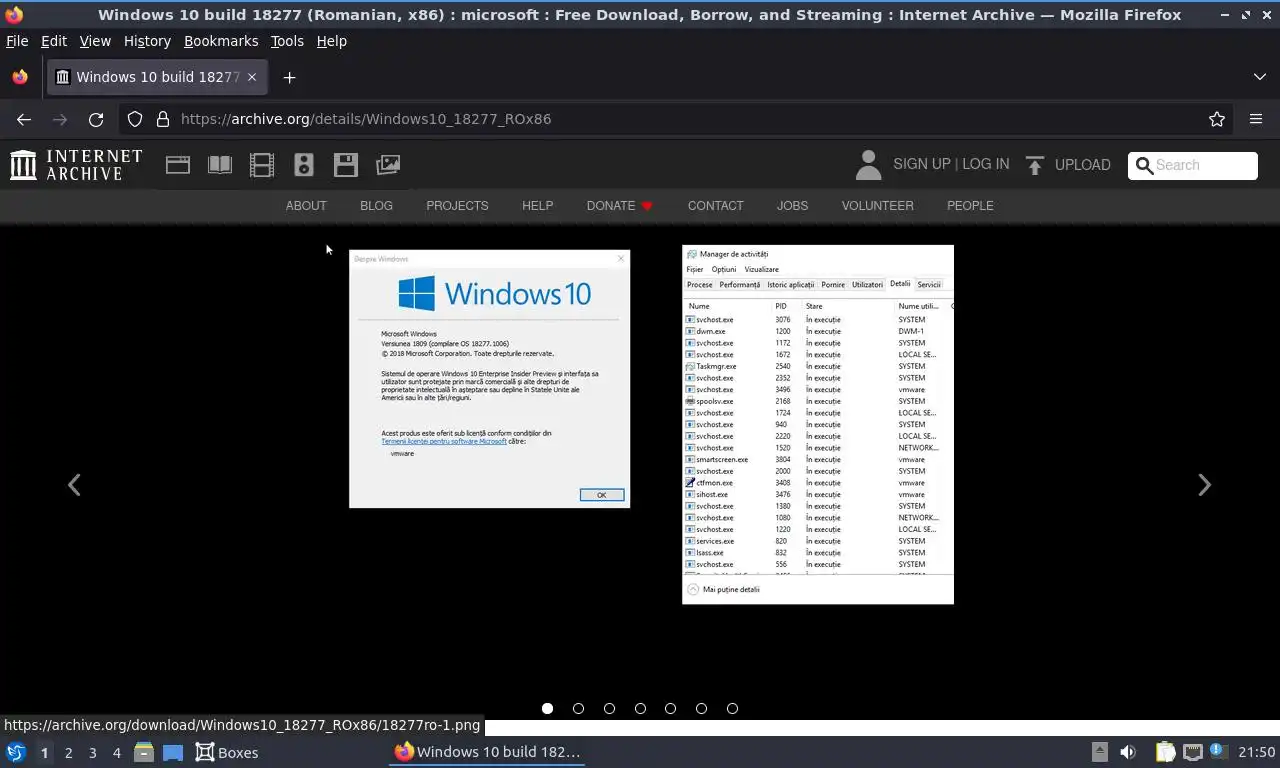The image size is (1280, 768).
Task: Open the Task Manager screenshot thumbnail
Action: coord(818,424)
